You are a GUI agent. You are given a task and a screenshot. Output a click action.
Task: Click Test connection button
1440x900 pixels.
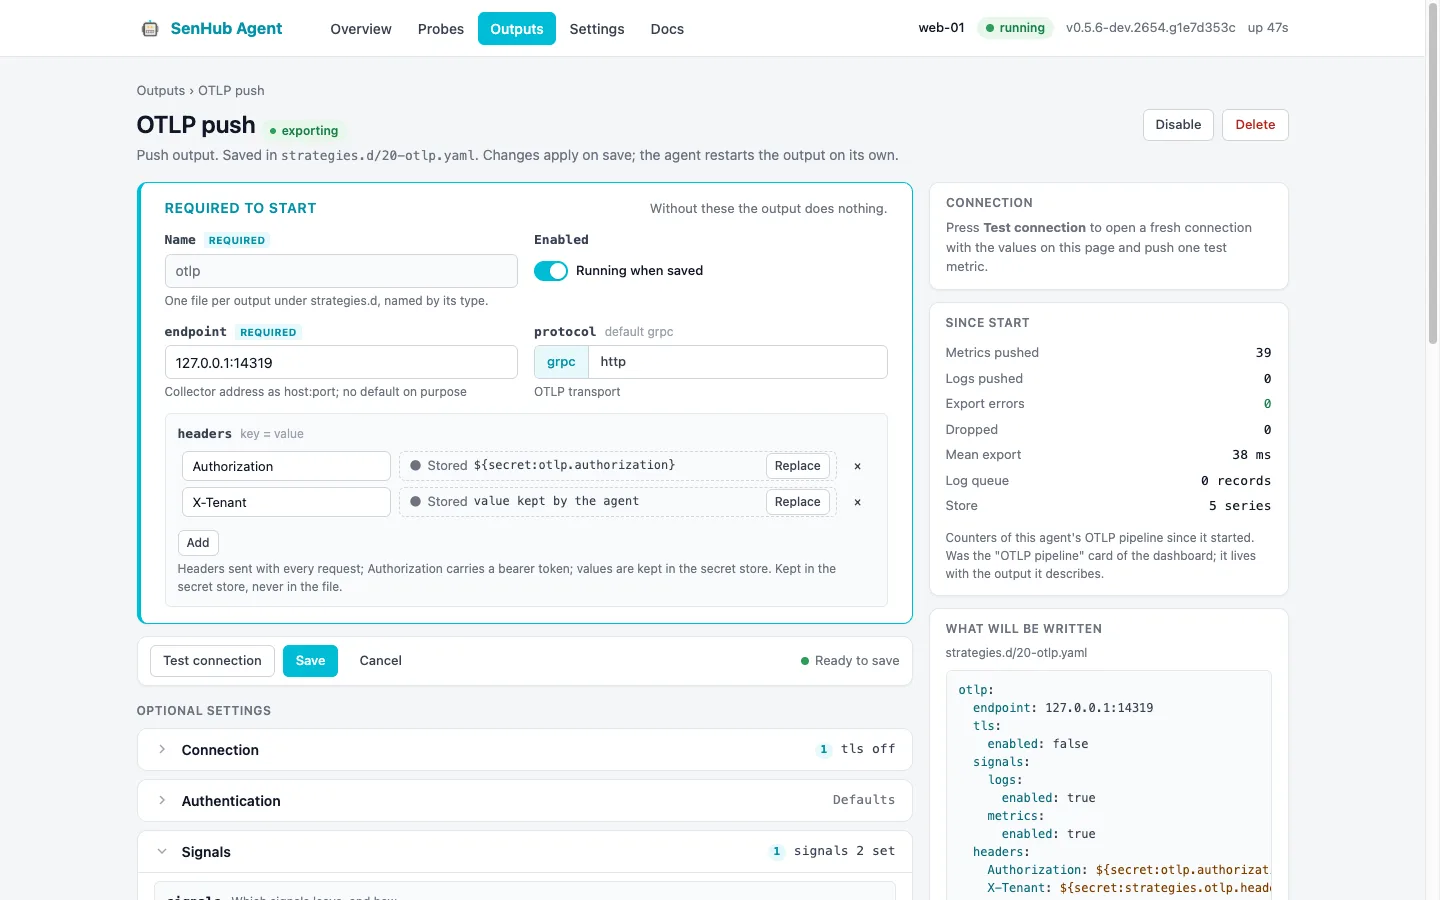point(212,661)
